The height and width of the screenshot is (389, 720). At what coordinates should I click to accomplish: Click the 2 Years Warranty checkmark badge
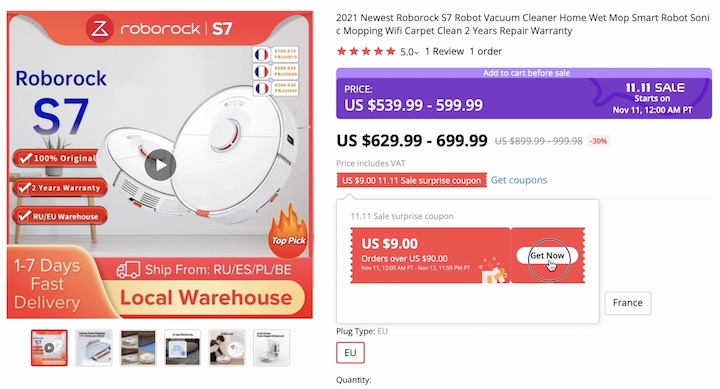point(60,187)
